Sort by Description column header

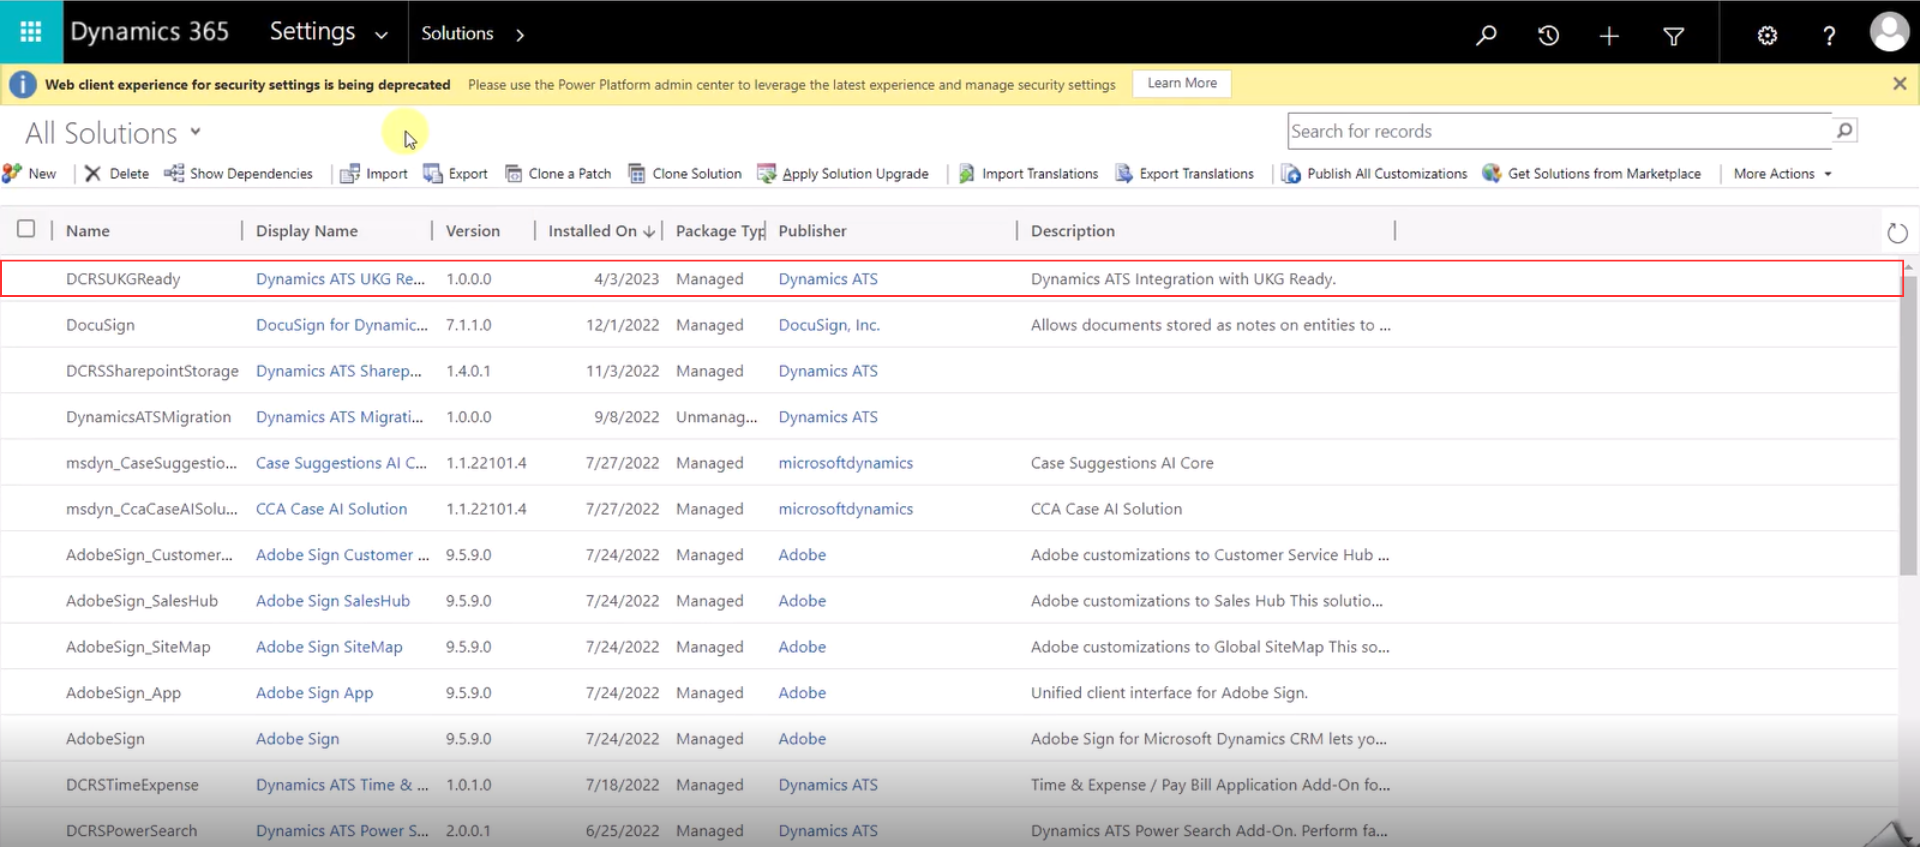pos(1072,231)
